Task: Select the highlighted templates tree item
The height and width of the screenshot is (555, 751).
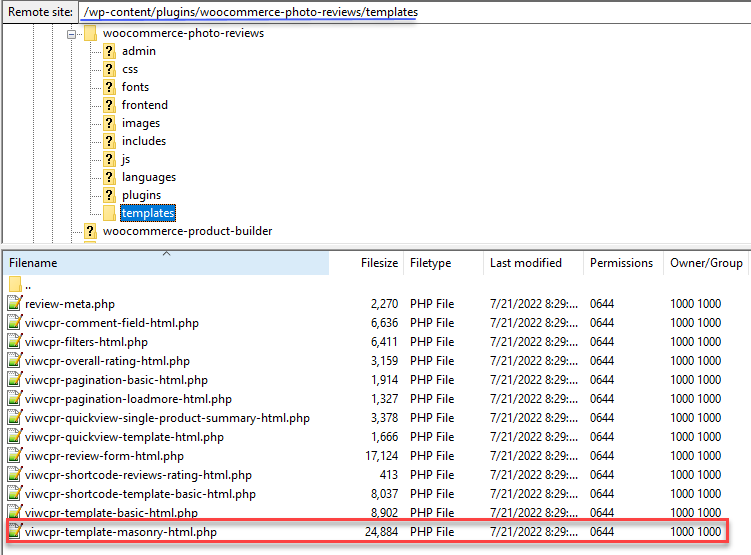Action: 148,213
